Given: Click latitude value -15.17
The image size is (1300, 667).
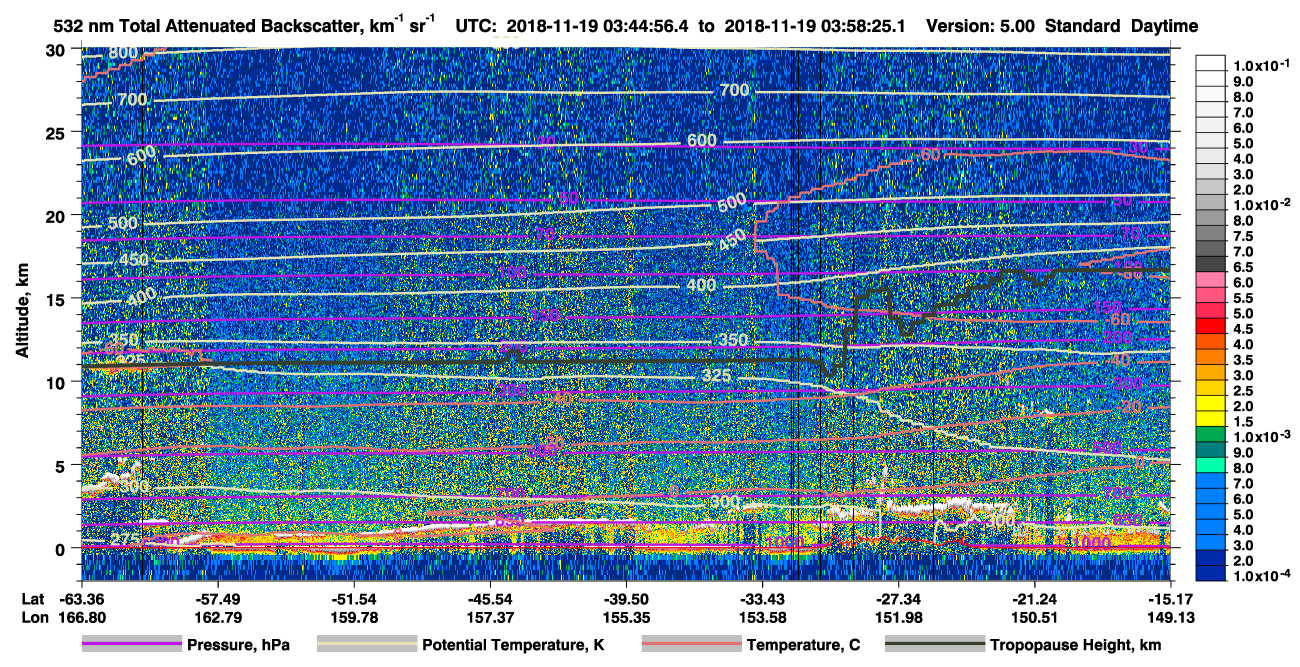Looking at the screenshot, I should pyautogui.click(x=1171, y=598).
